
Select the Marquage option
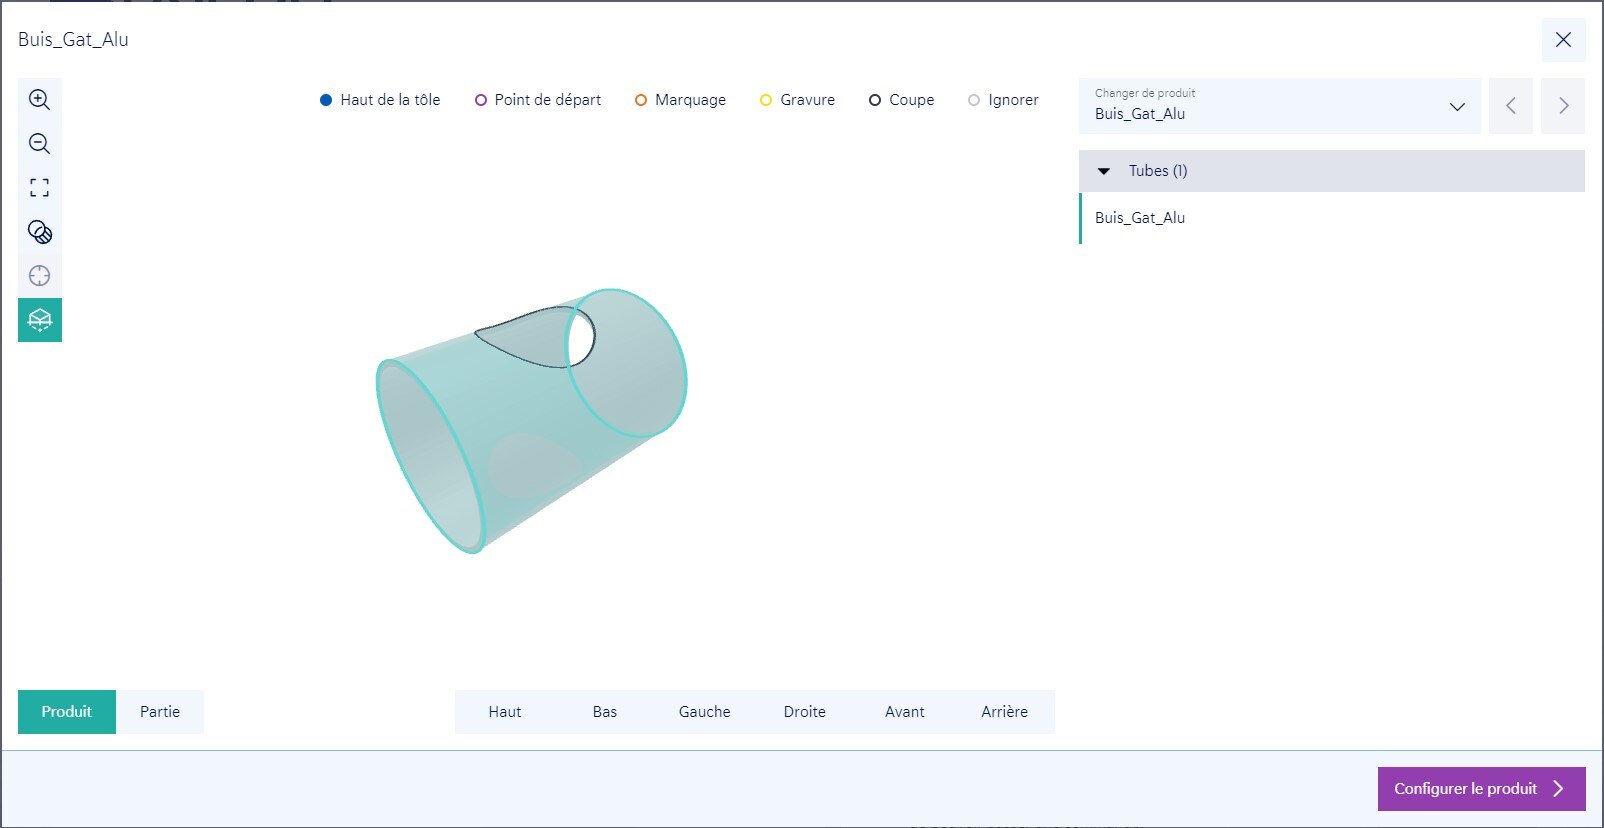point(680,100)
